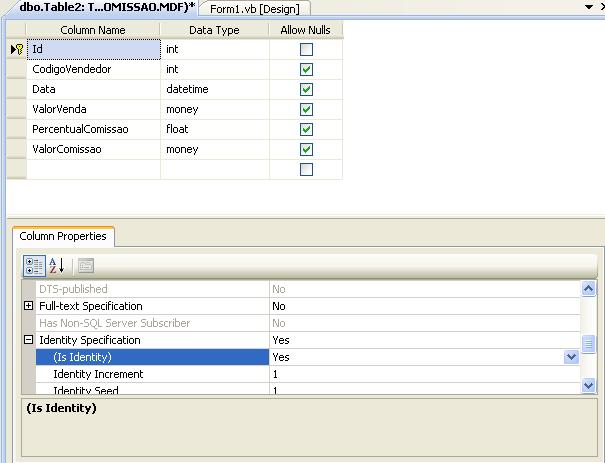Screen dimensions: 605x463
Task: Click the Column Name header
Action: (x=92, y=30)
